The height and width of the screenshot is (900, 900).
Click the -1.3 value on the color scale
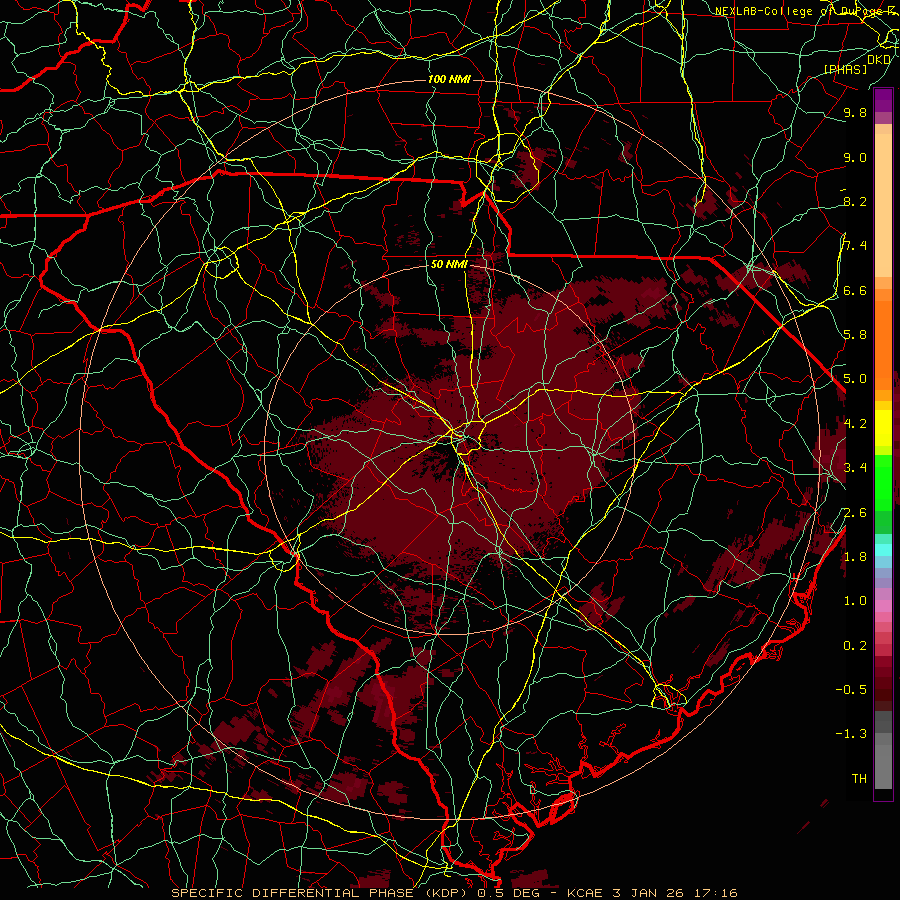pyautogui.click(x=851, y=734)
